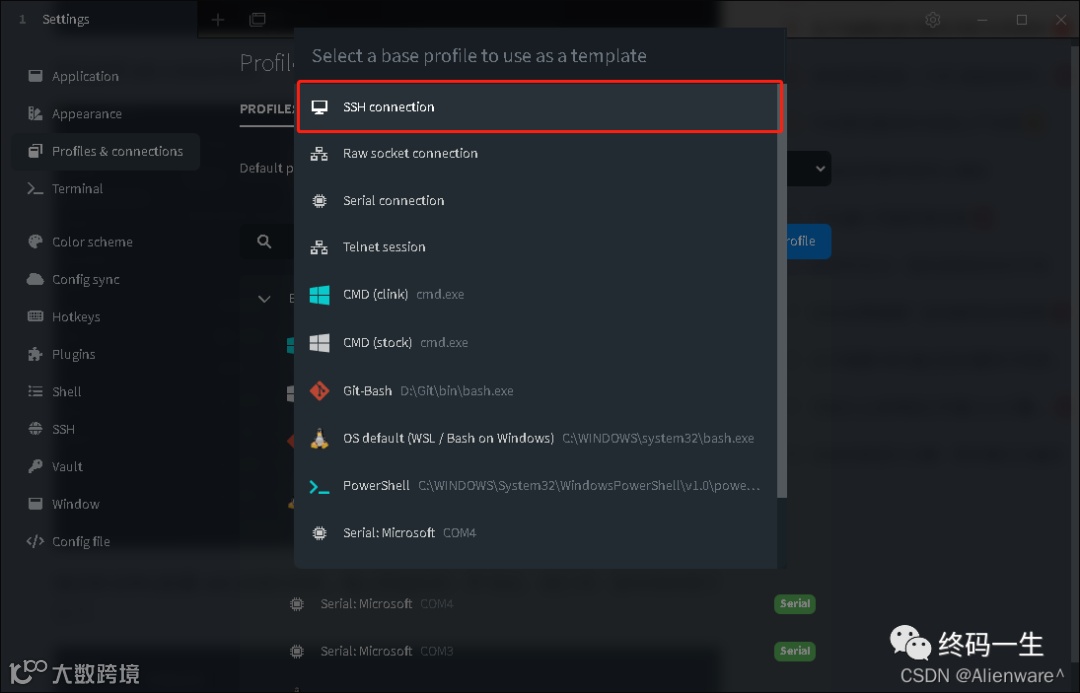Open the Color scheme palette icon in sidebar
This screenshot has width=1080, height=693.
pyautogui.click(x=35, y=242)
